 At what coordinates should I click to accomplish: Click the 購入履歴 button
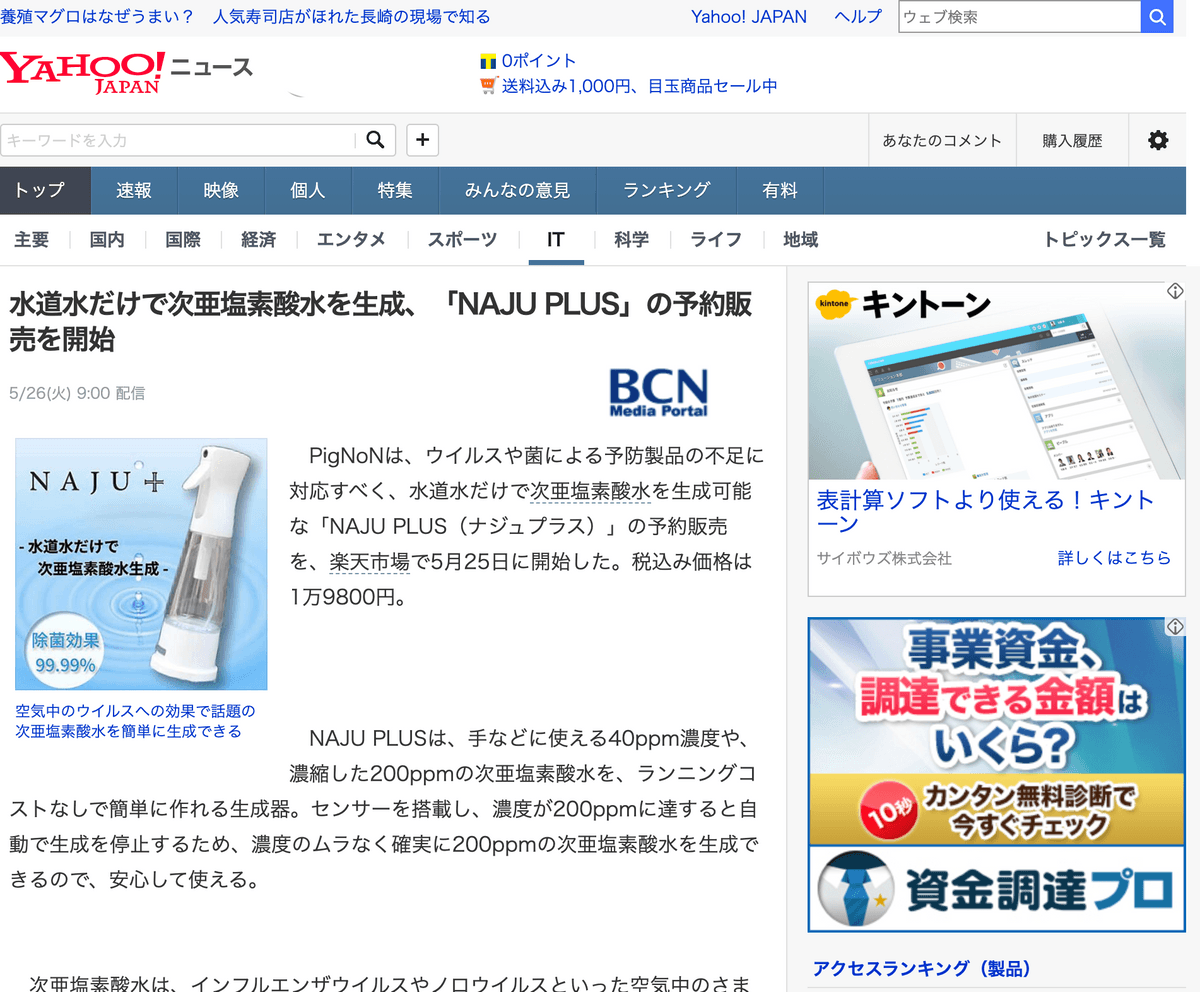[1072, 141]
